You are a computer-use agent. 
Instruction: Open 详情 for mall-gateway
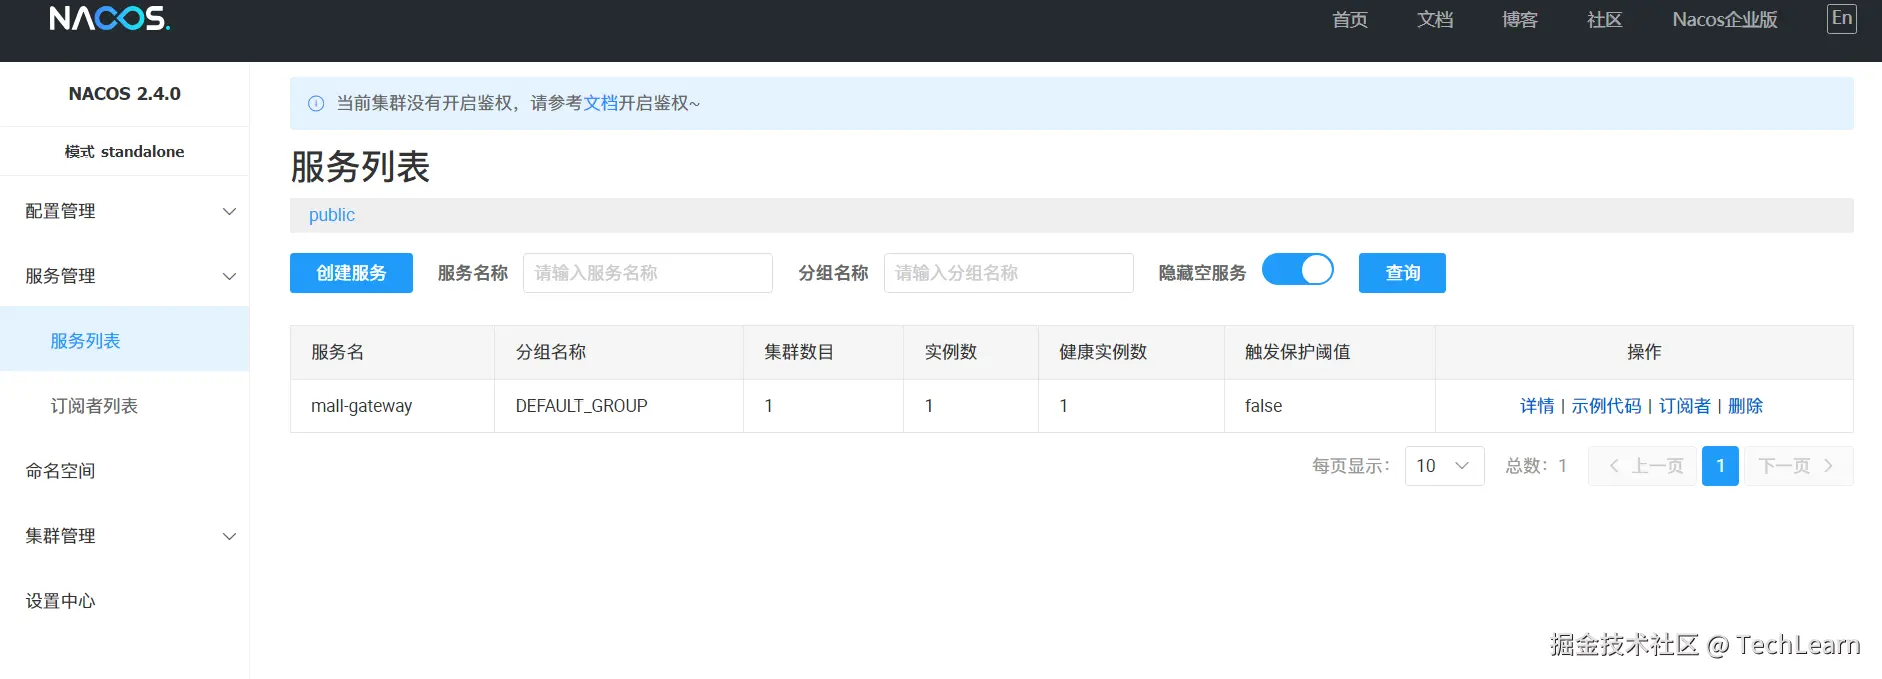click(1537, 406)
